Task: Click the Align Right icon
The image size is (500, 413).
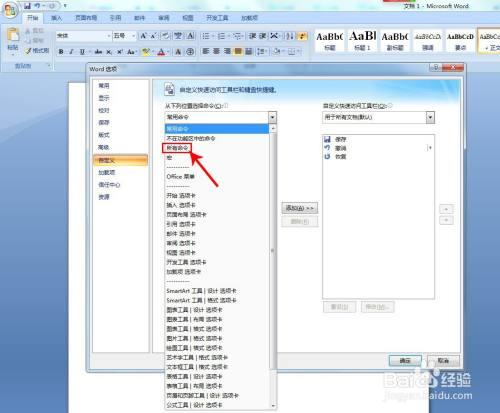Action: point(227,51)
